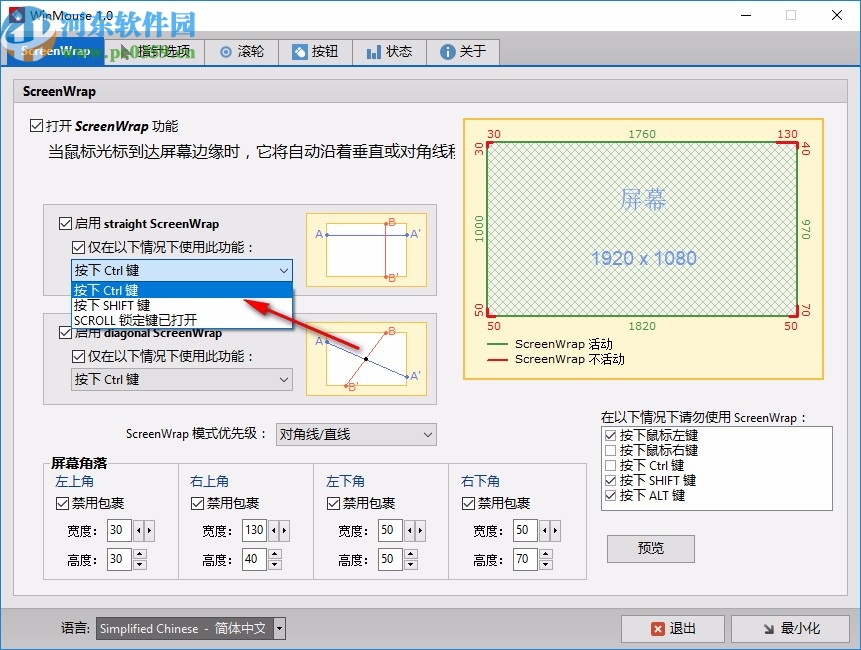The image size is (861, 650).
Task: Check 按下 Ctrl 键 in exclusion list
Action: tap(611, 466)
